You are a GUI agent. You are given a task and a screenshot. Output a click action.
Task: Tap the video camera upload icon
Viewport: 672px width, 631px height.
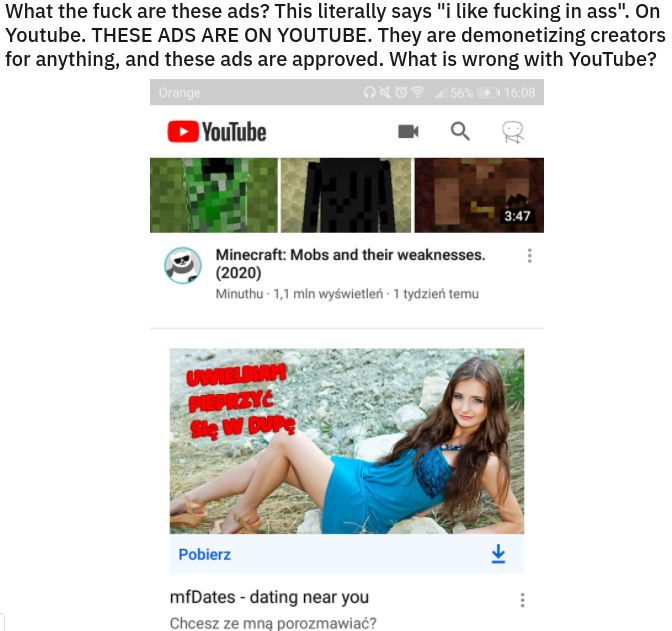tap(408, 131)
